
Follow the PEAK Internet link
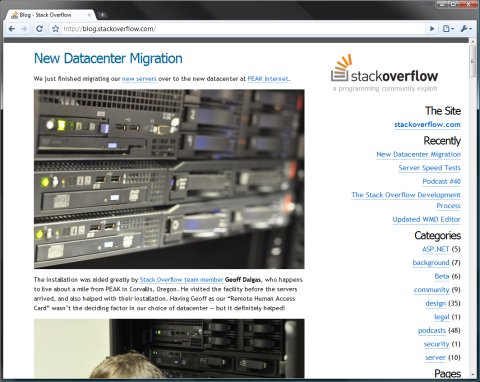click(268, 79)
